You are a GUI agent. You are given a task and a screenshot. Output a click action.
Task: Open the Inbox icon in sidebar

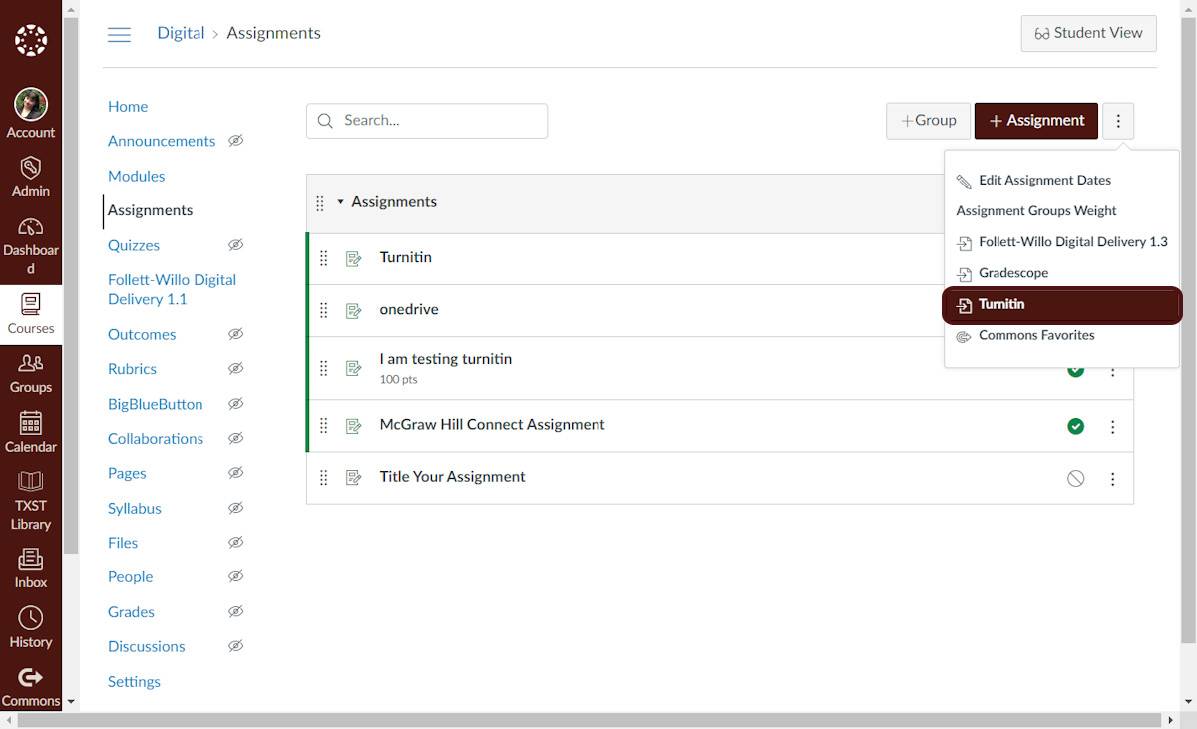coord(31,560)
